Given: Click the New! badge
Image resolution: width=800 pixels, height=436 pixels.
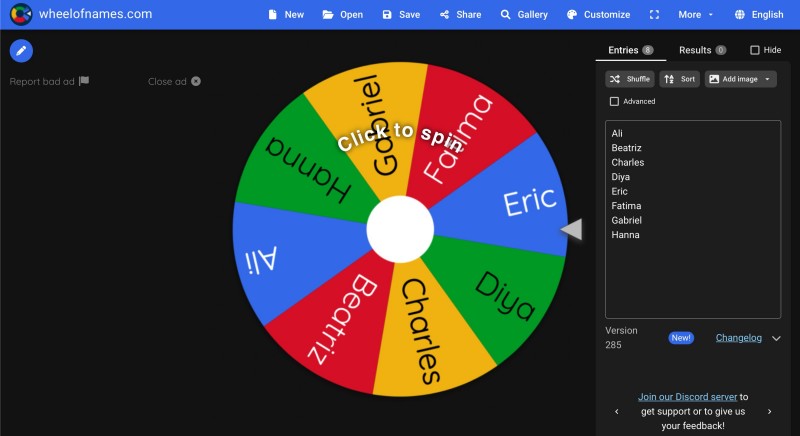Looking at the screenshot, I should click(681, 338).
